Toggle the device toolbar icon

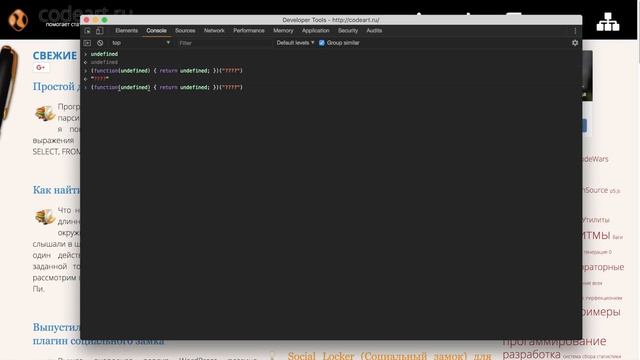[99, 31]
